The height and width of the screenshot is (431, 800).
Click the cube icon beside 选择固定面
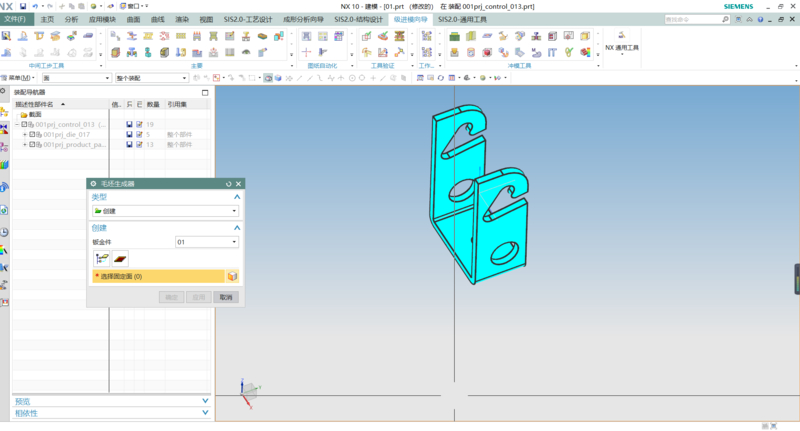232,276
